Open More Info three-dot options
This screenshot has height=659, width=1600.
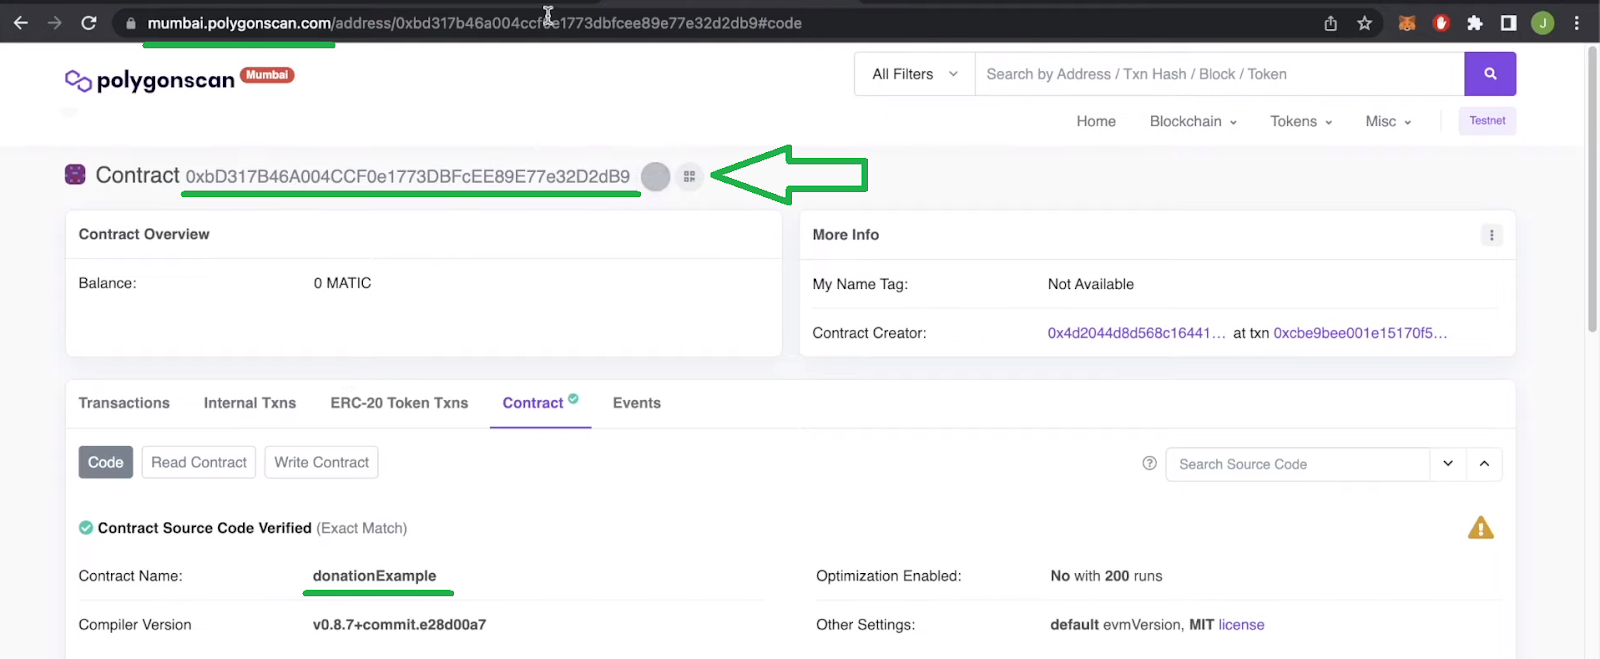point(1491,235)
